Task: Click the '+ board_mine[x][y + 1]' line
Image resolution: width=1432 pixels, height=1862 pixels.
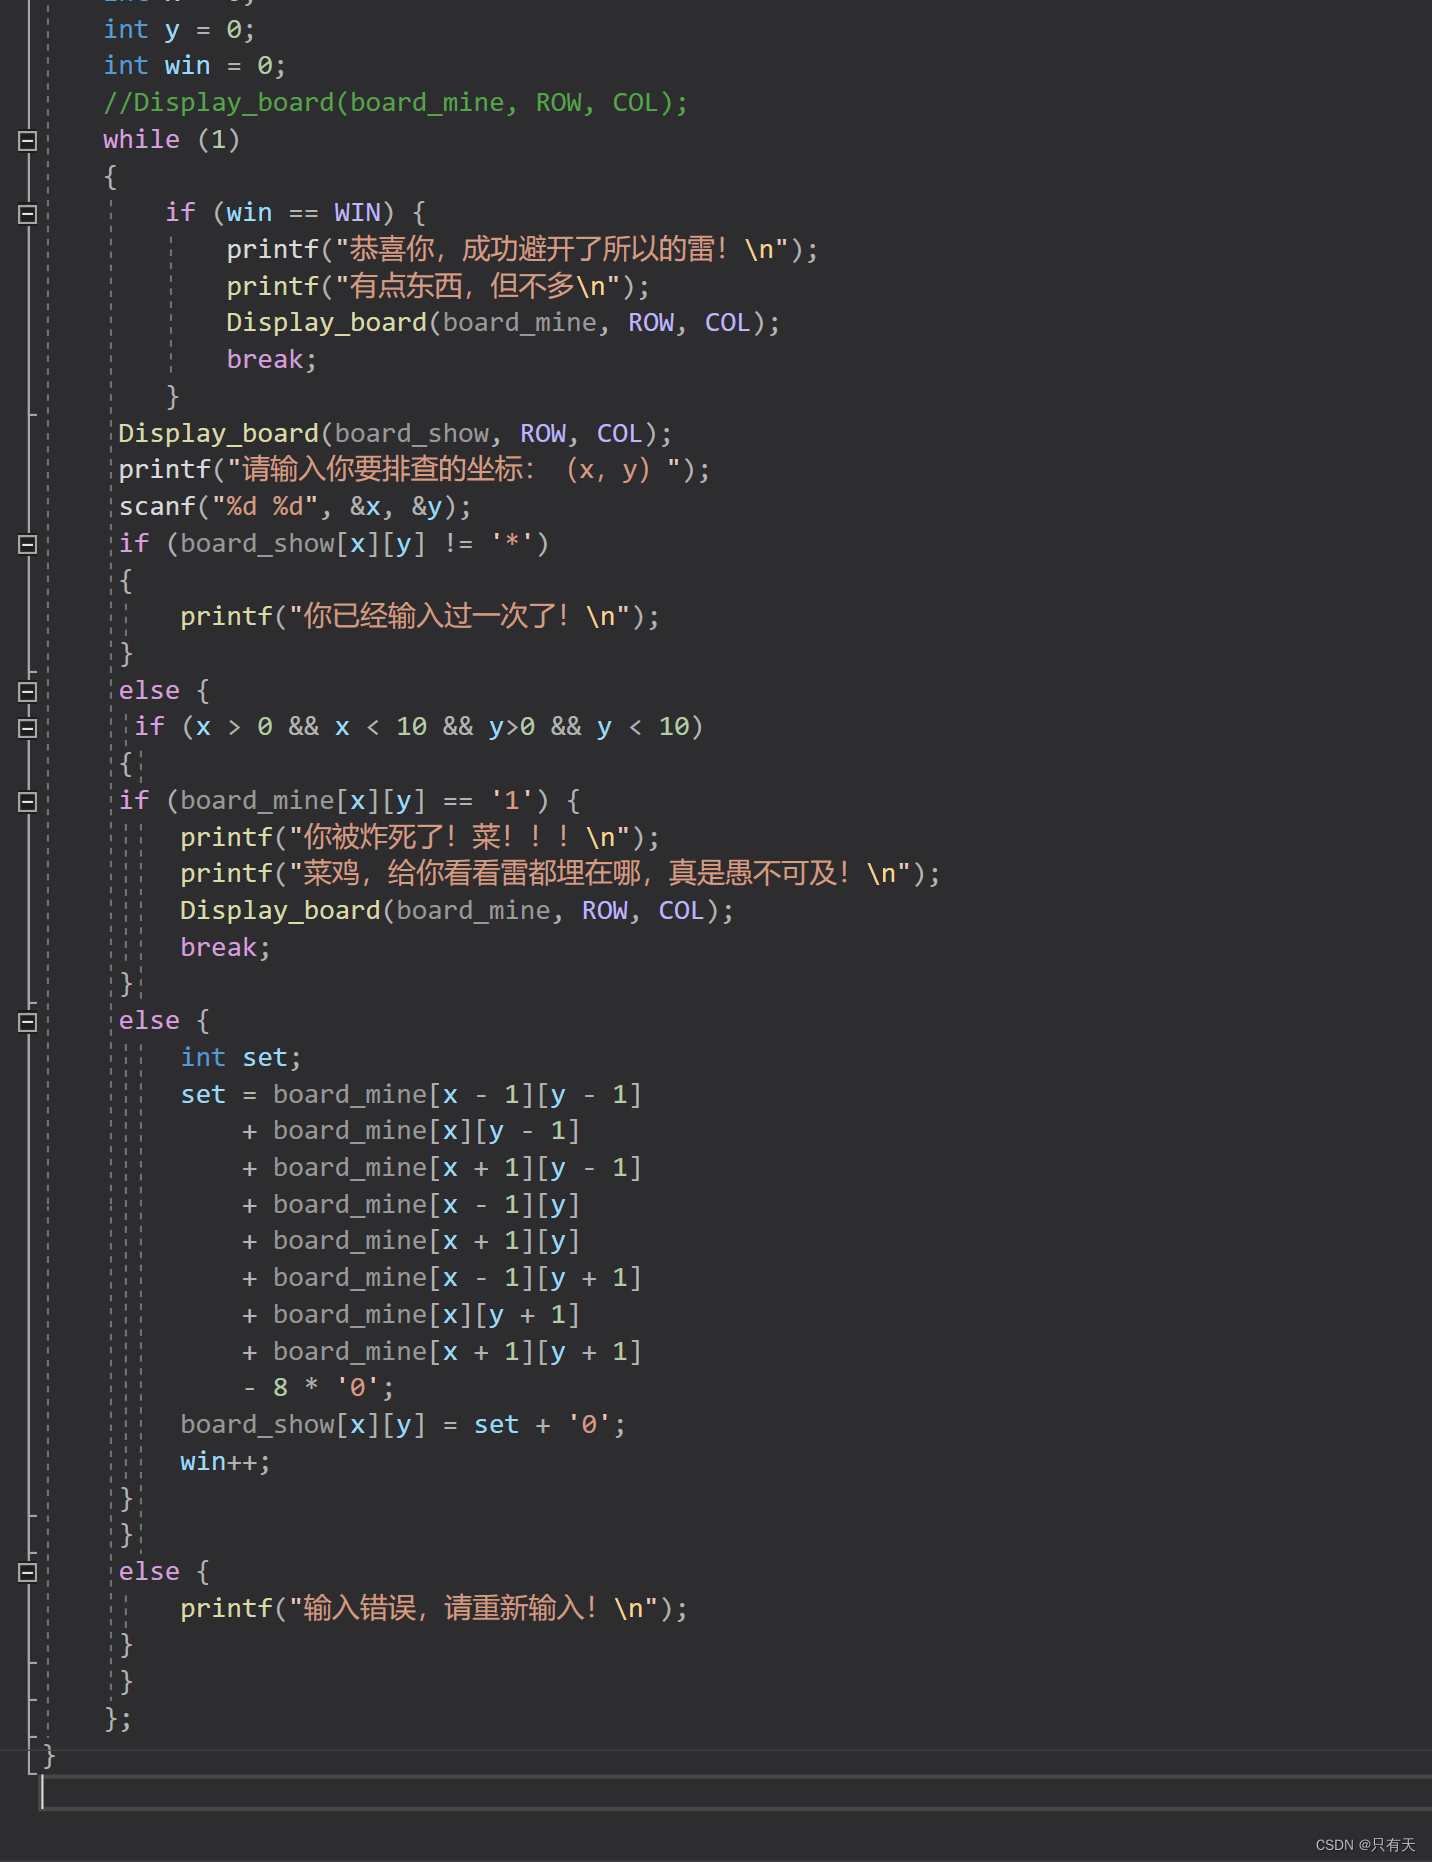Action: (411, 1315)
